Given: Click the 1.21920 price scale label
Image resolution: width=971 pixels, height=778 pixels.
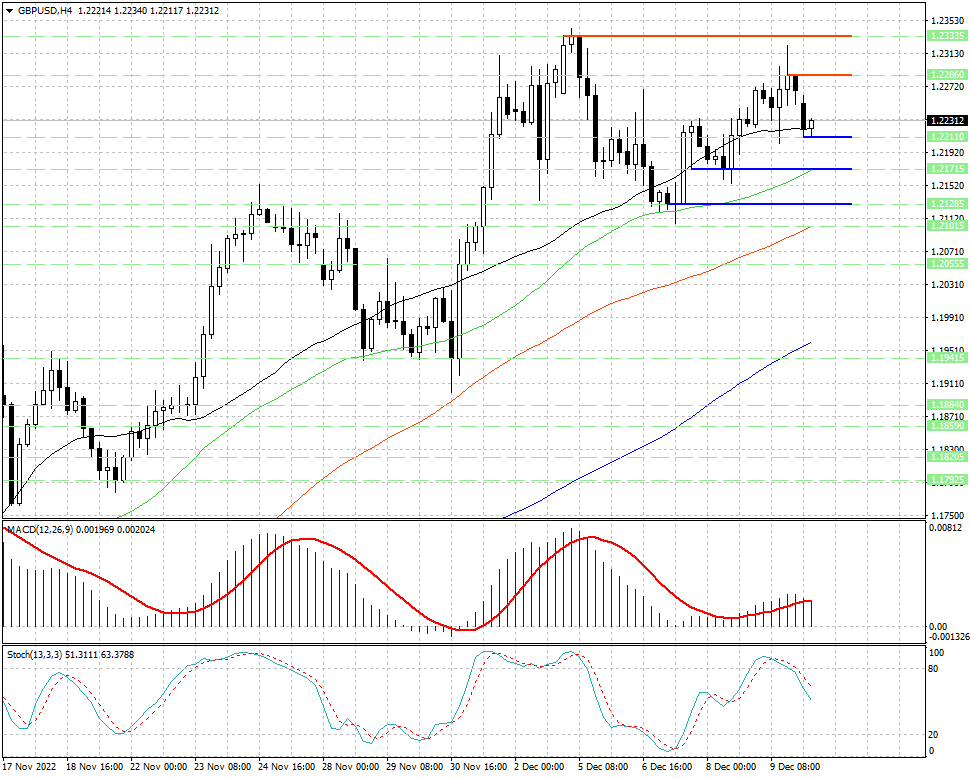Looking at the screenshot, I should 947,152.
